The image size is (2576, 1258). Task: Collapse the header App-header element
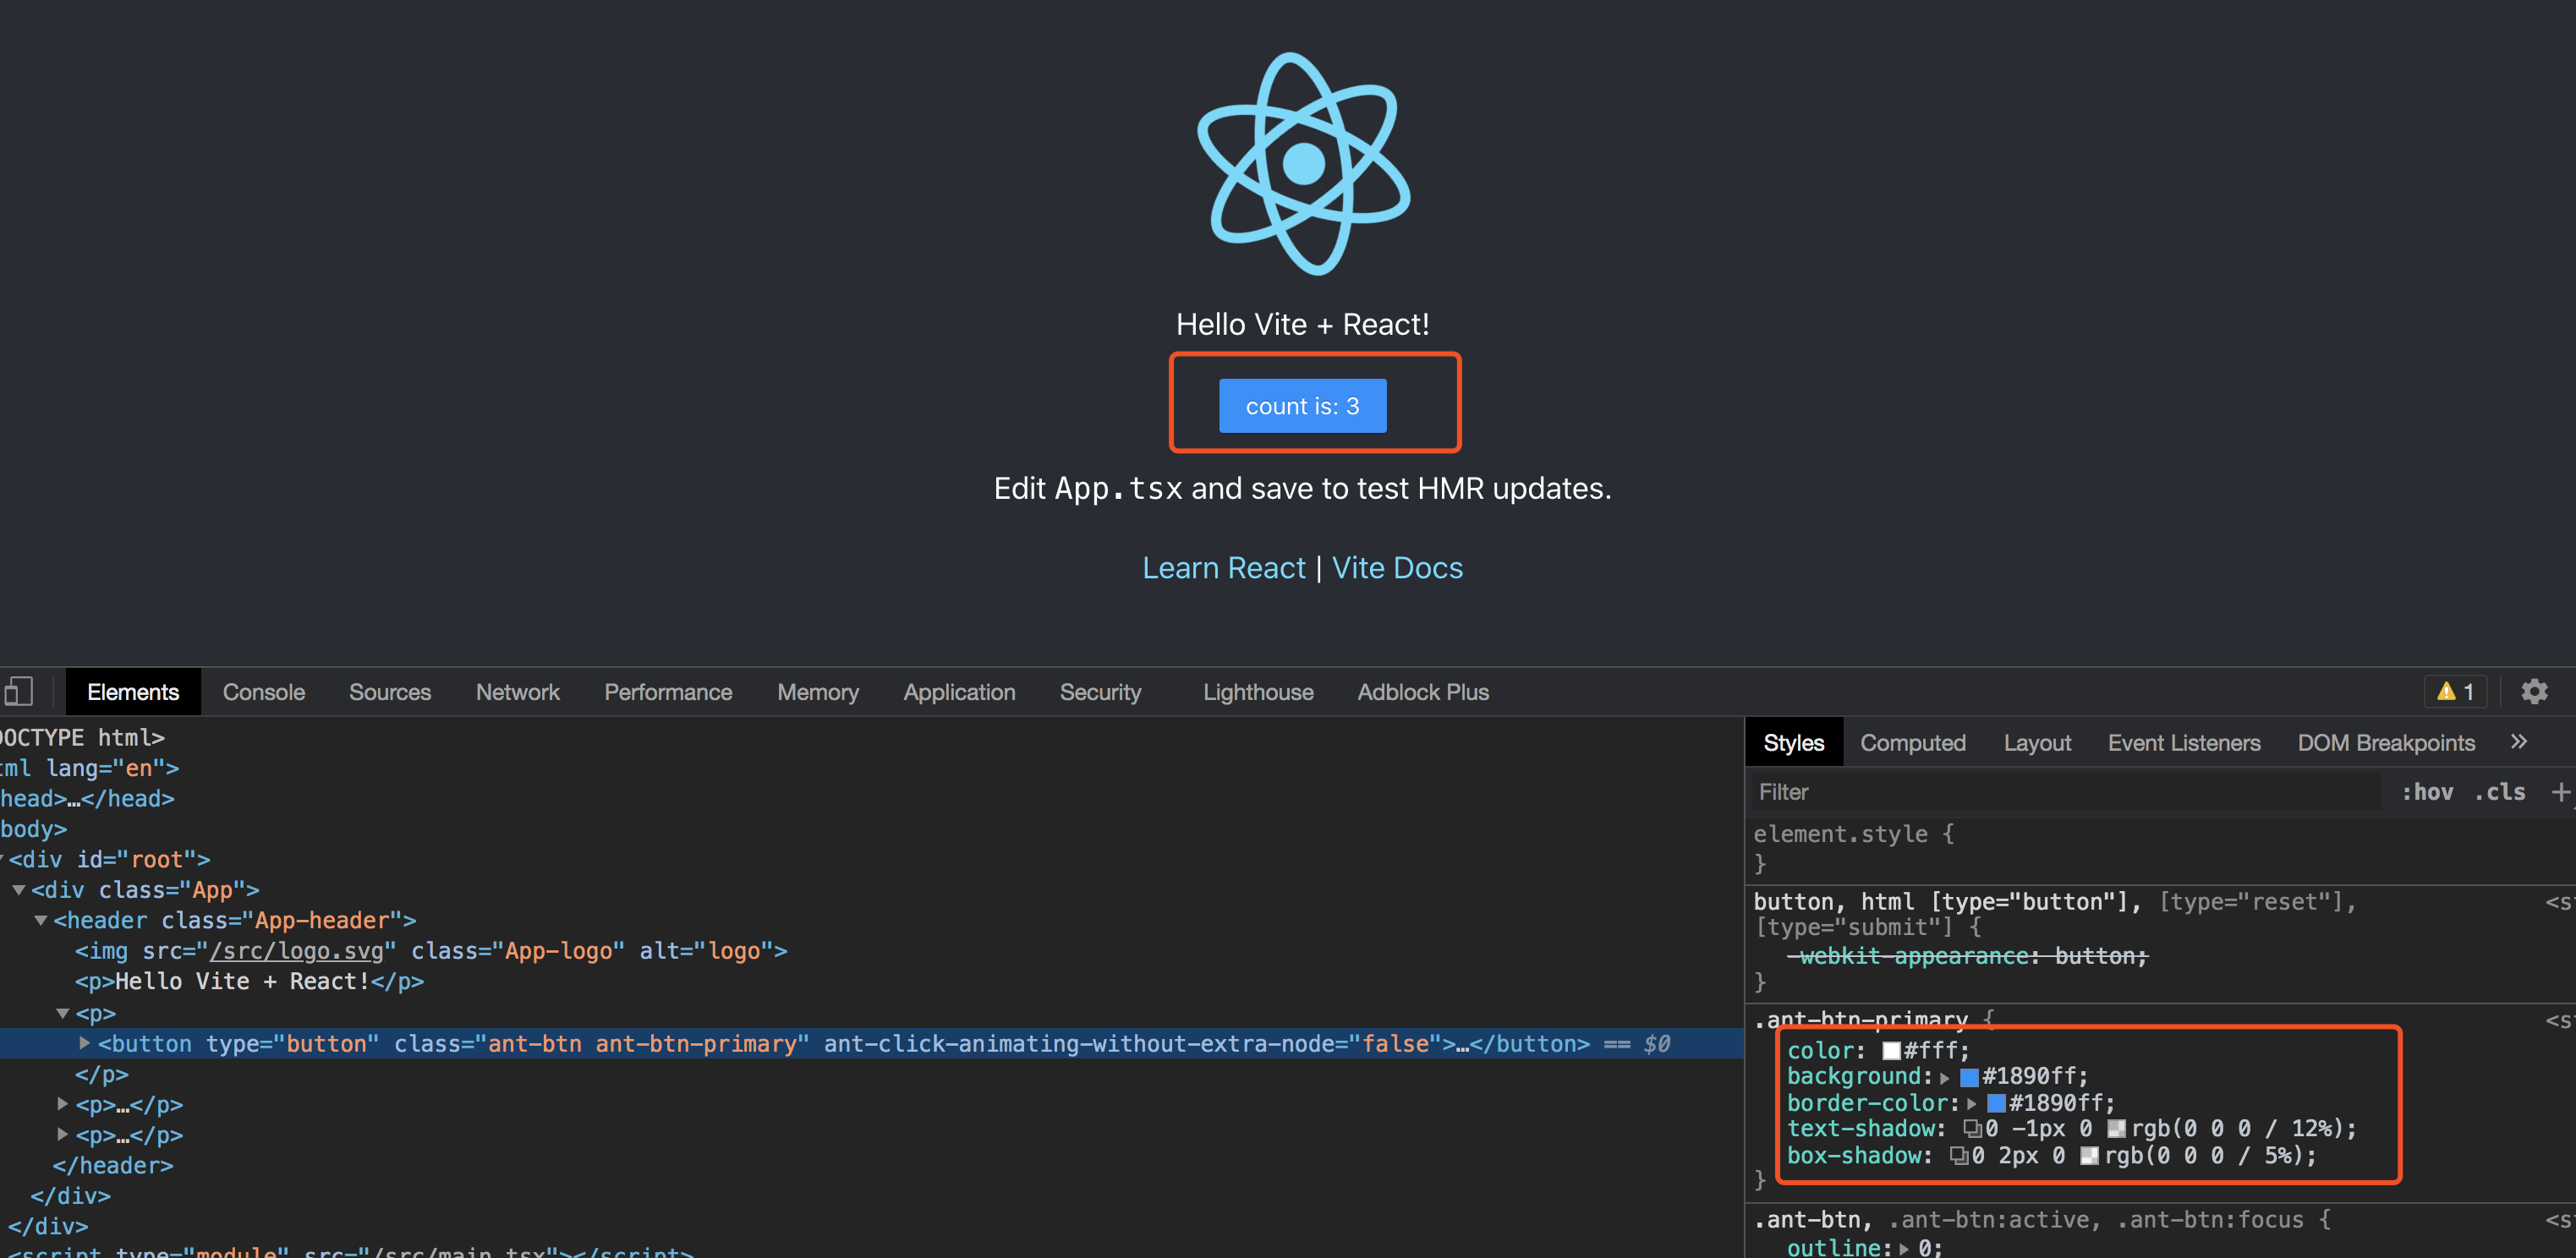tap(40, 920)
